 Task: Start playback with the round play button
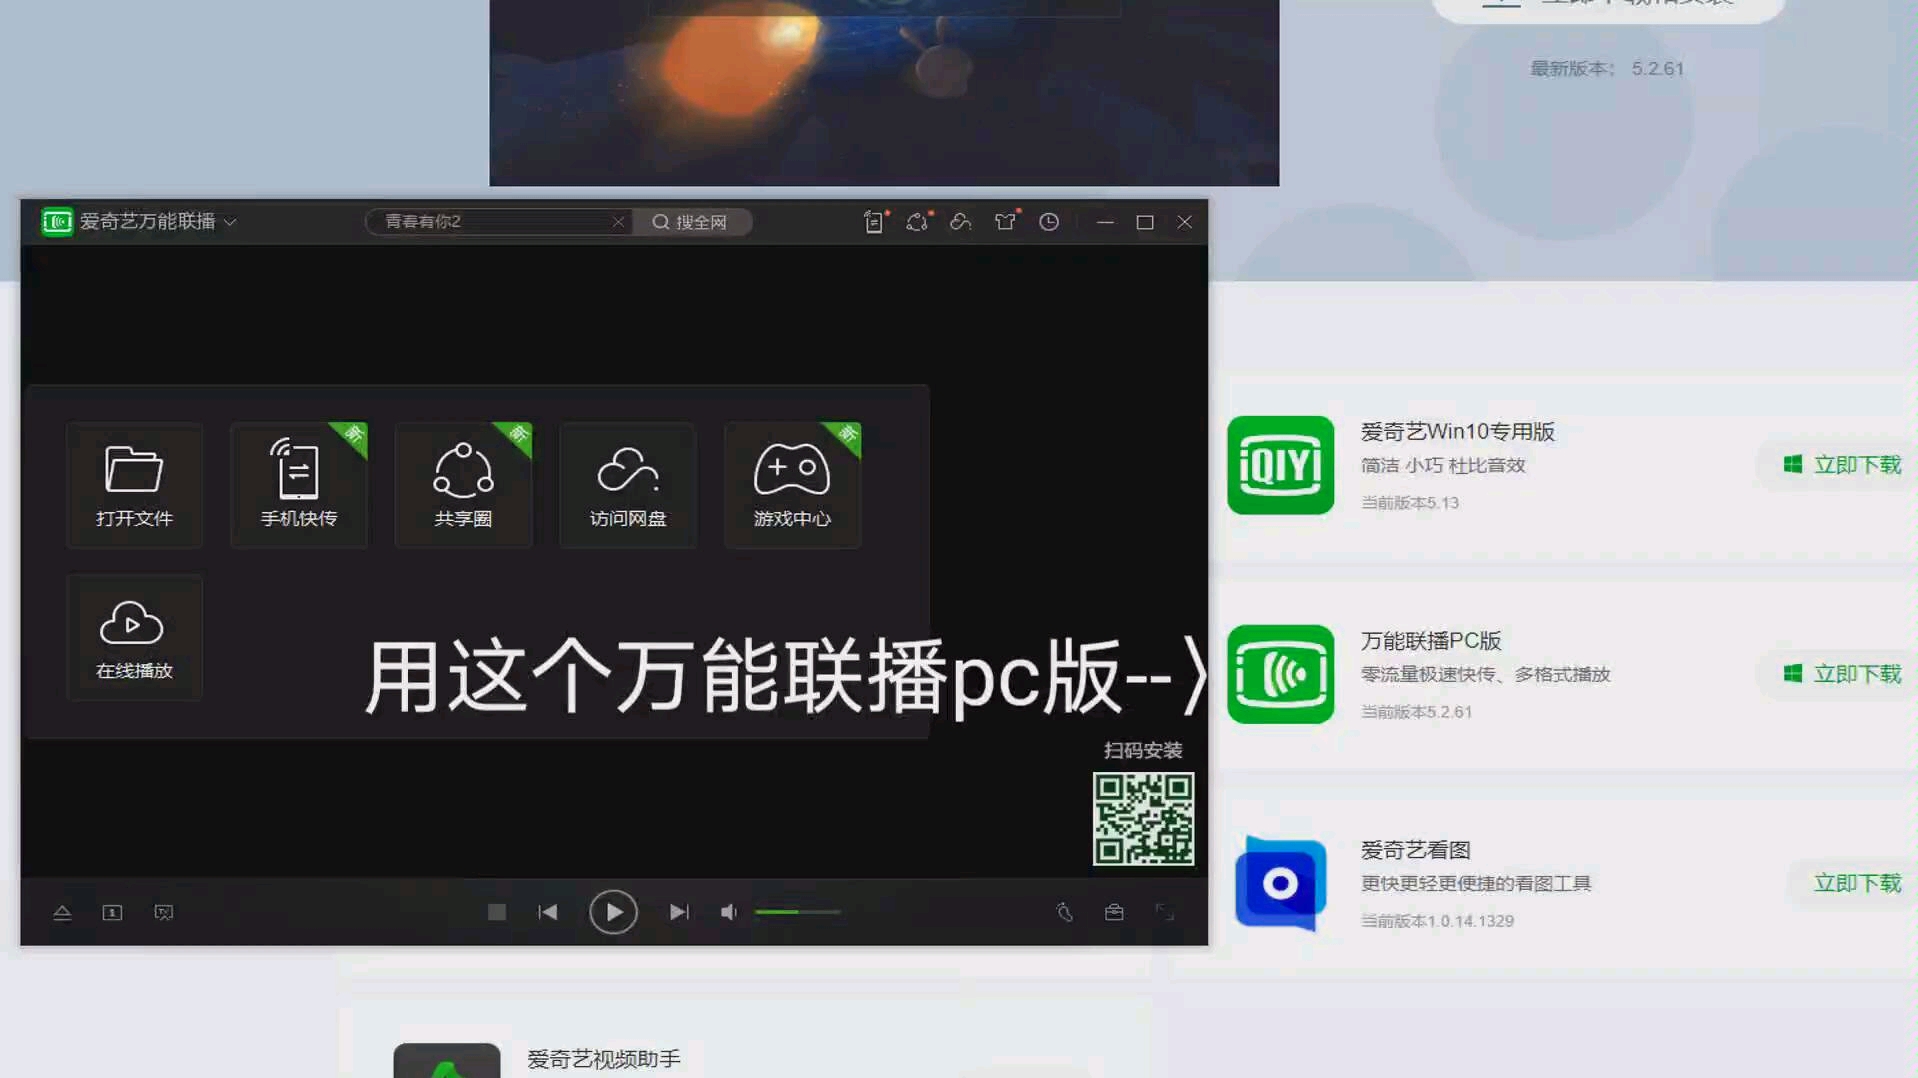pos(613,912)
